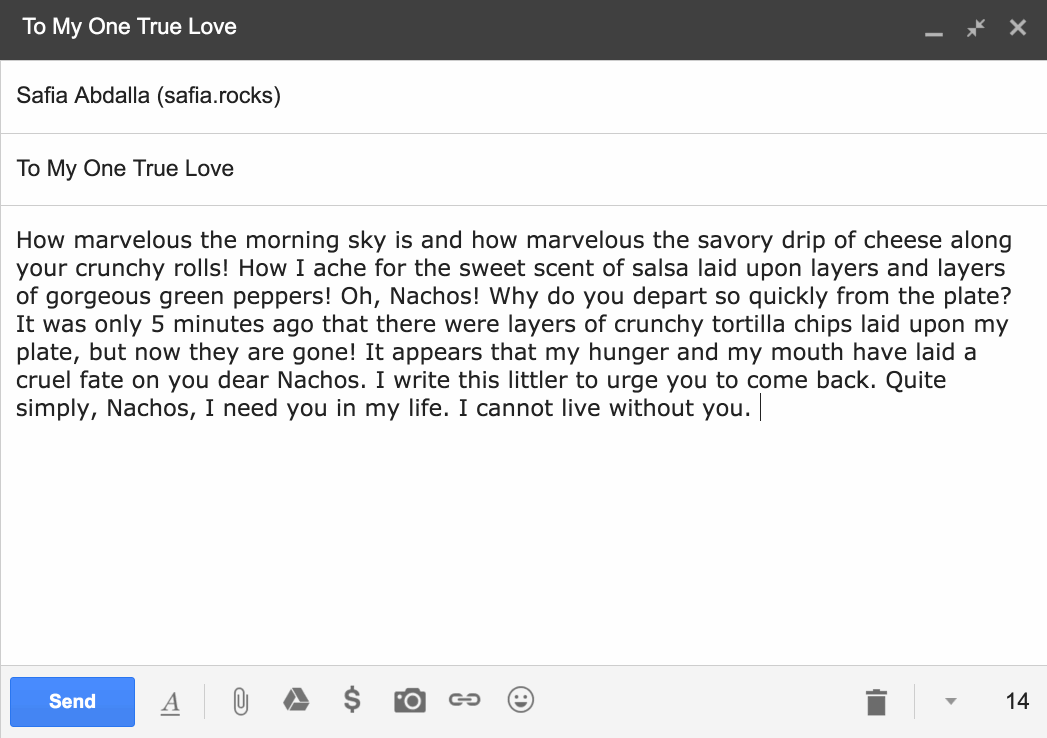Toggle full-screen with diagonal arrows icon
This screenshot has width=1047, height=738.
976,28
